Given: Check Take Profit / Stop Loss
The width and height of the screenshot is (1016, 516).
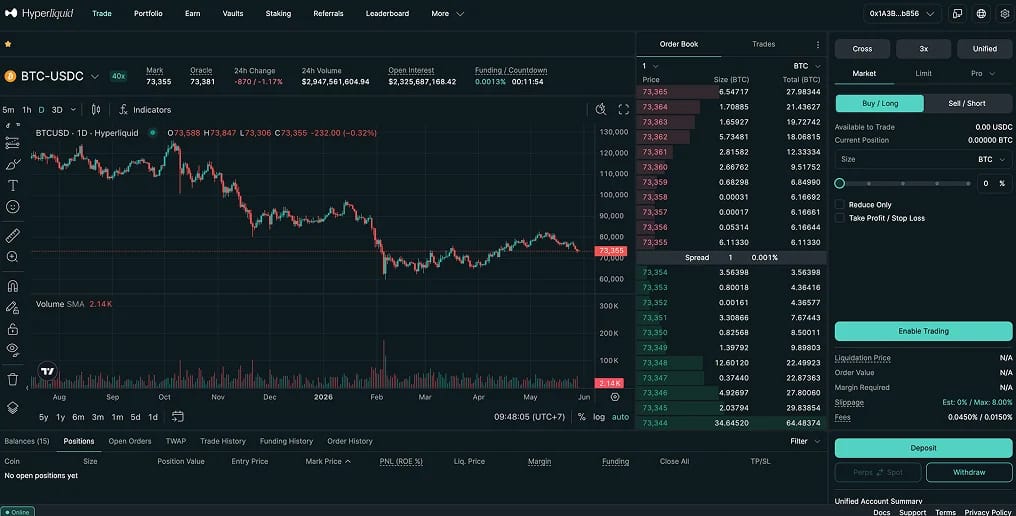Looking at the screenshot, I should point(840,218).
